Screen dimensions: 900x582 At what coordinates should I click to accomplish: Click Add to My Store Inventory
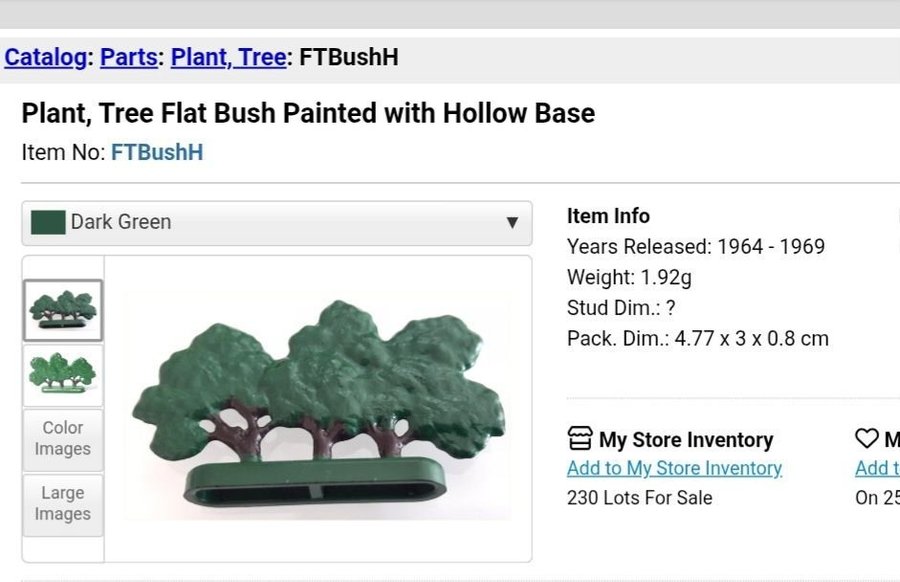pos(674,468)
